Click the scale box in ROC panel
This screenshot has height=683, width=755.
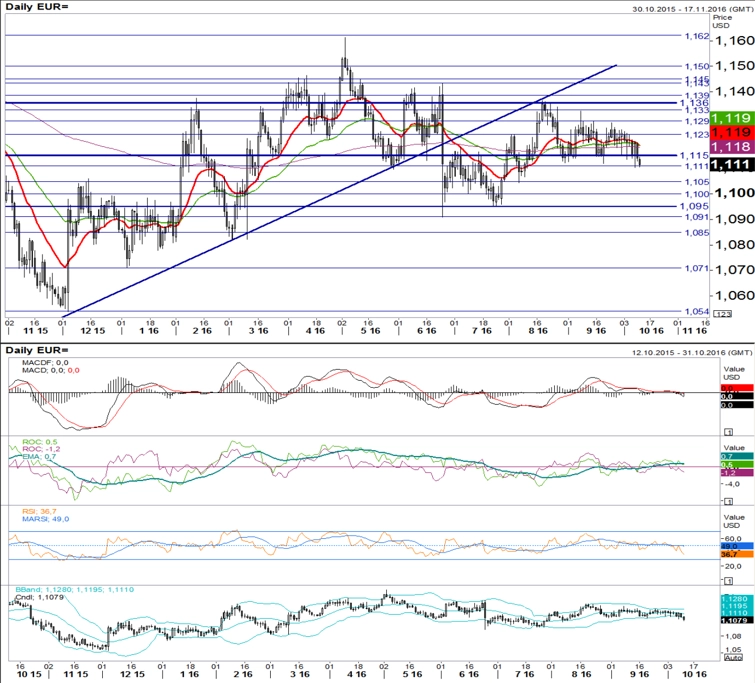tap(729, 501)
